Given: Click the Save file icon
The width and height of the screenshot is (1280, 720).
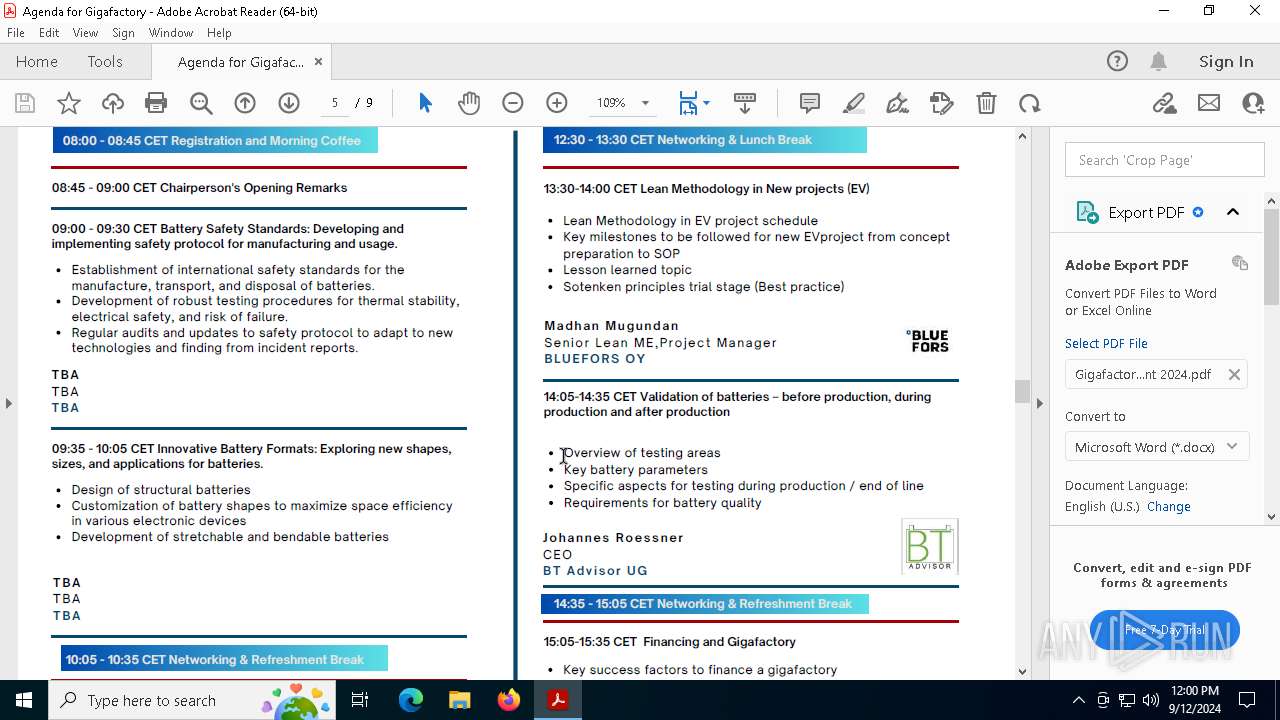Looking at the screenshot, I should click(25, 103).
